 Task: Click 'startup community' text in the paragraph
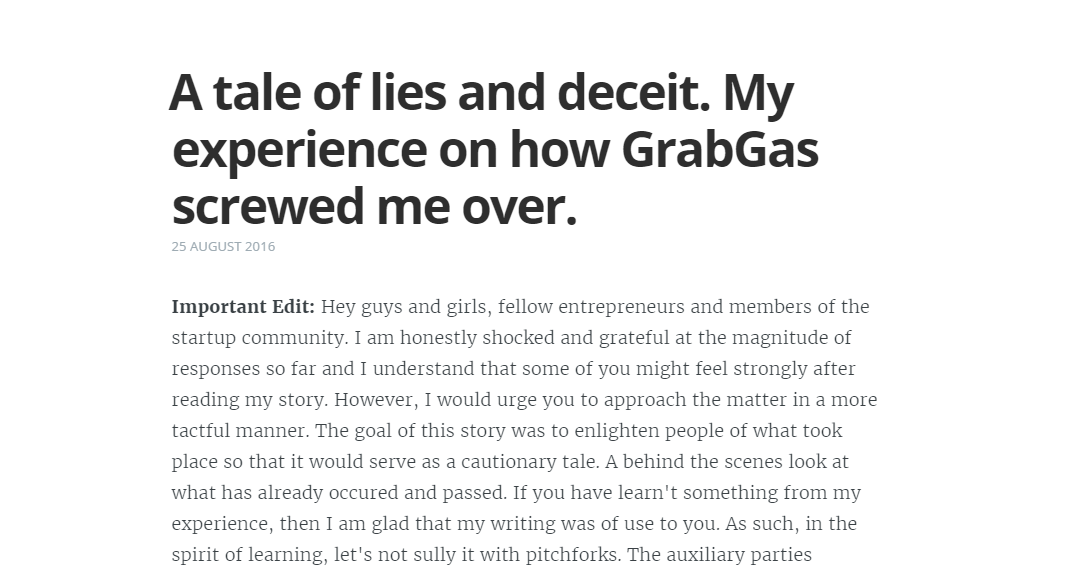[258, 338]
